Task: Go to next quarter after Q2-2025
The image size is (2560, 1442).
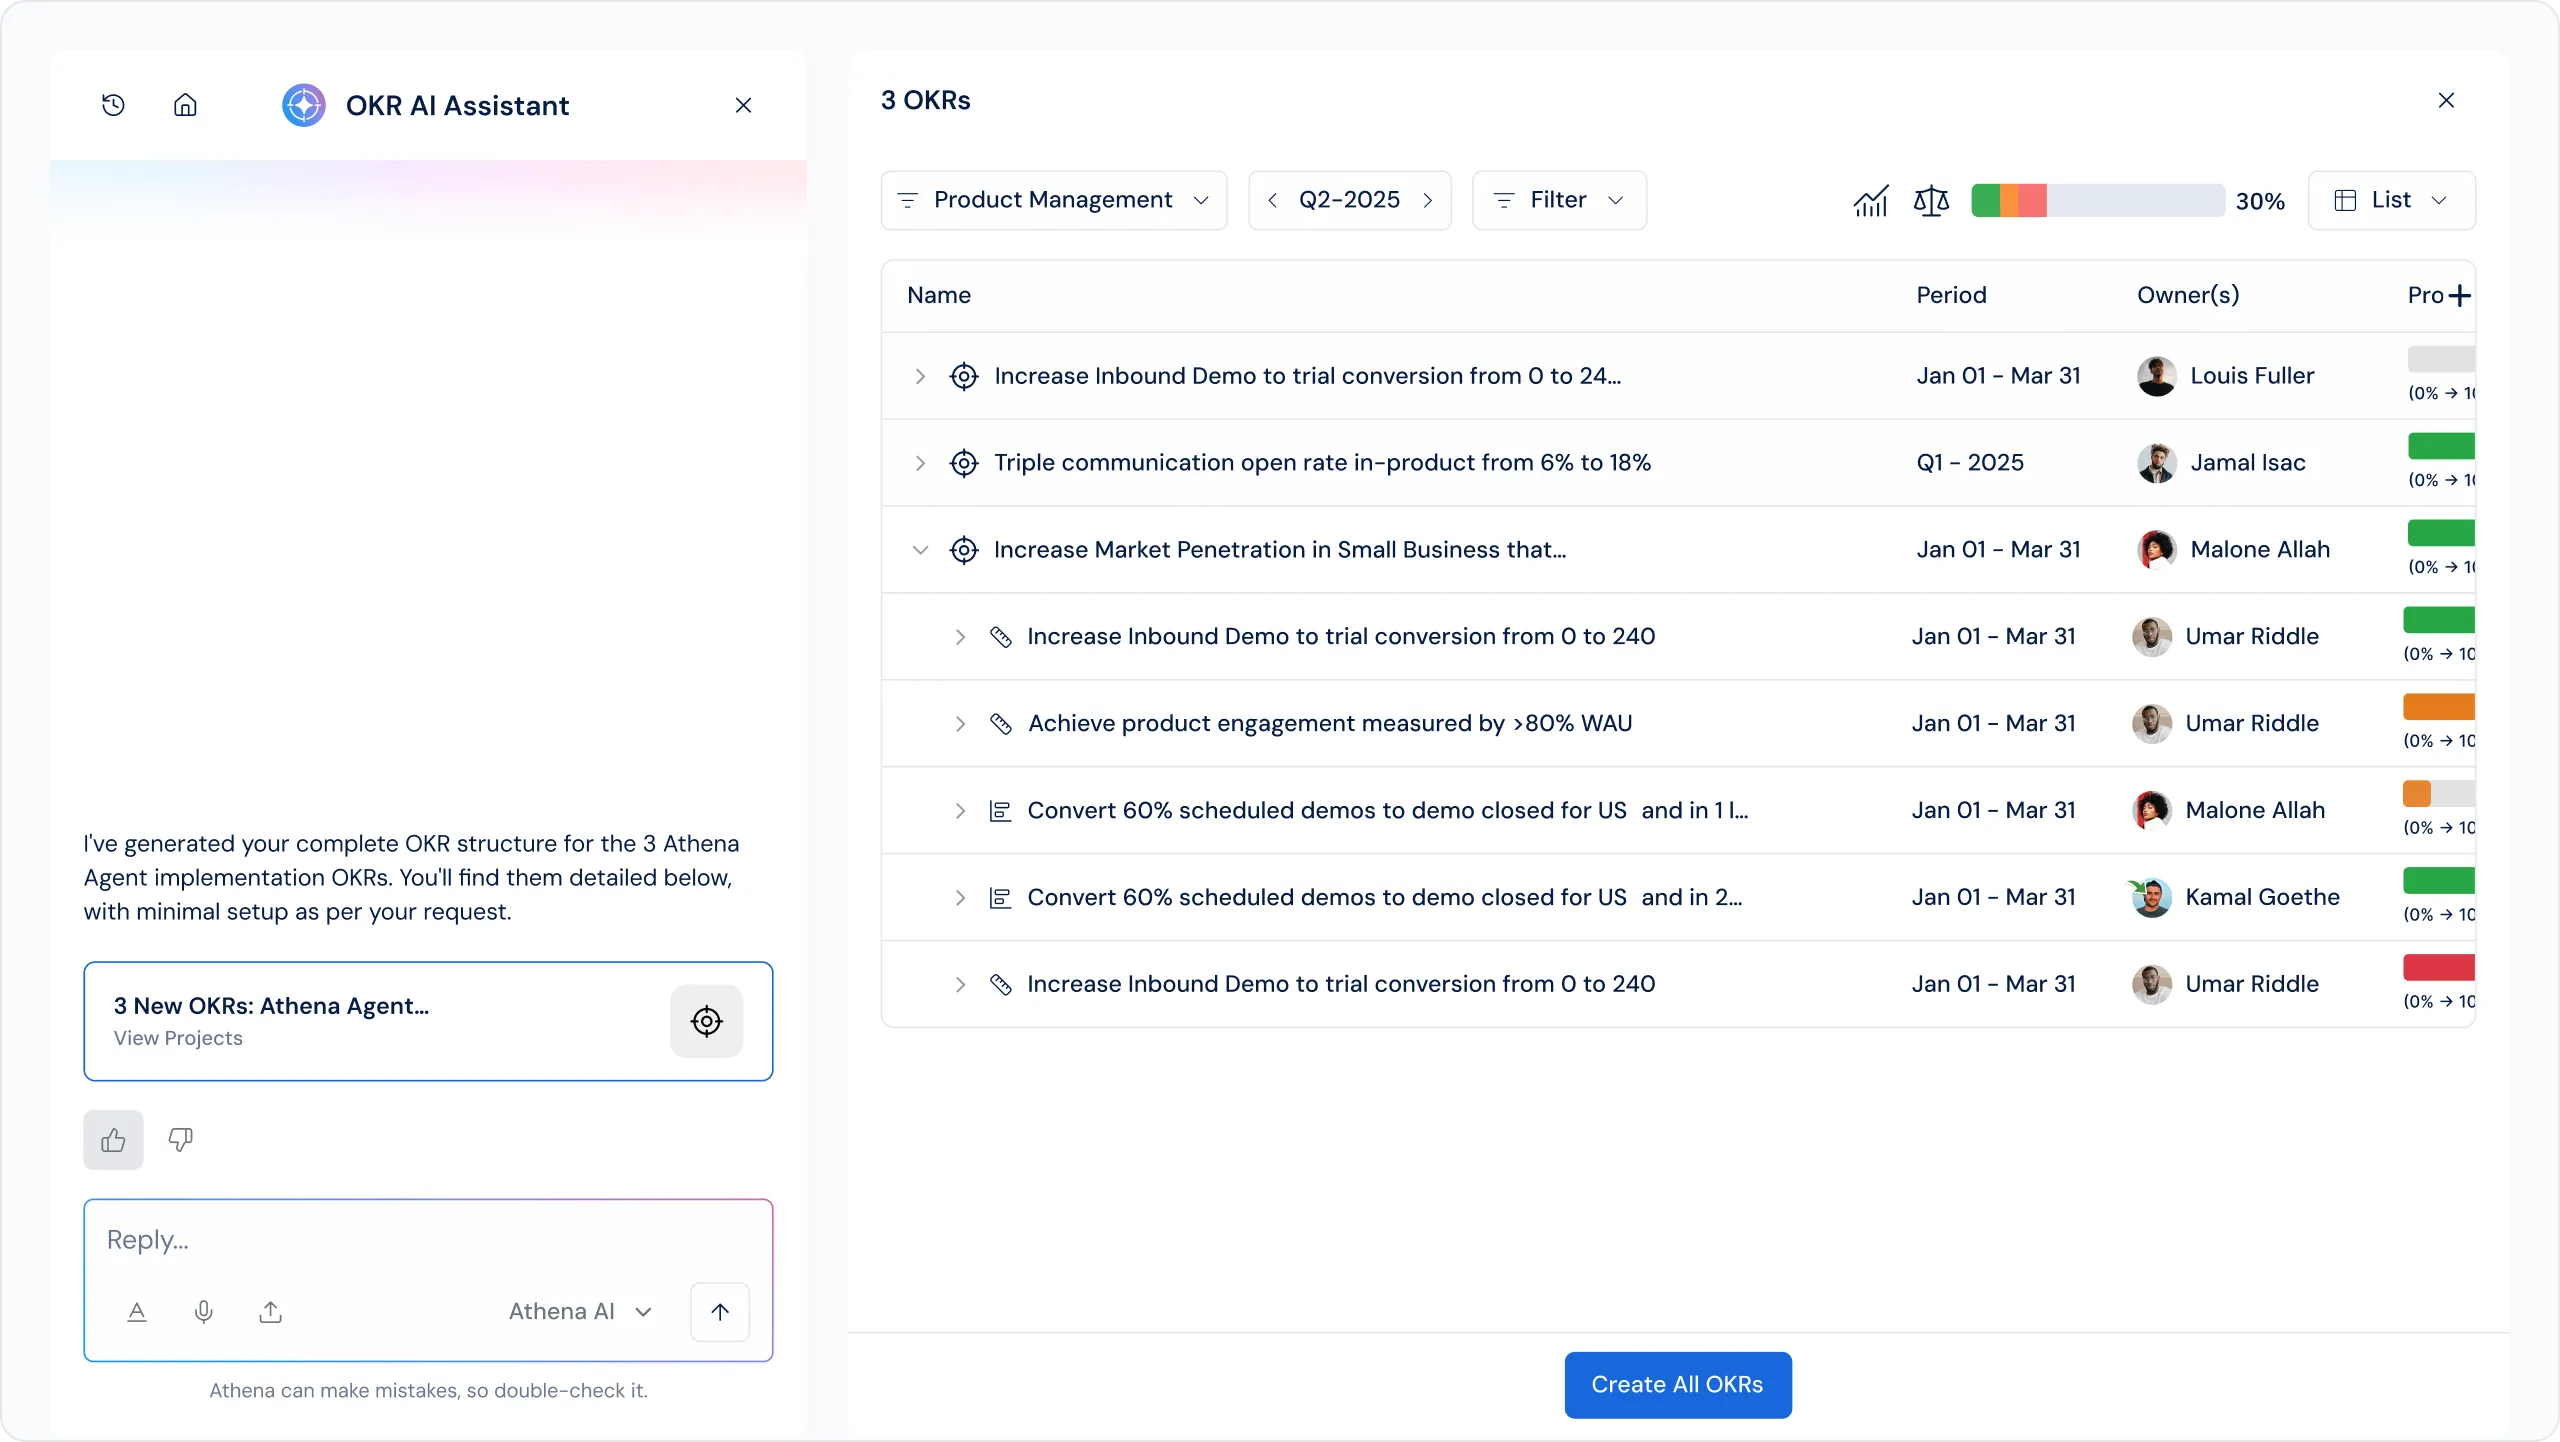Action: point(1428,200)
